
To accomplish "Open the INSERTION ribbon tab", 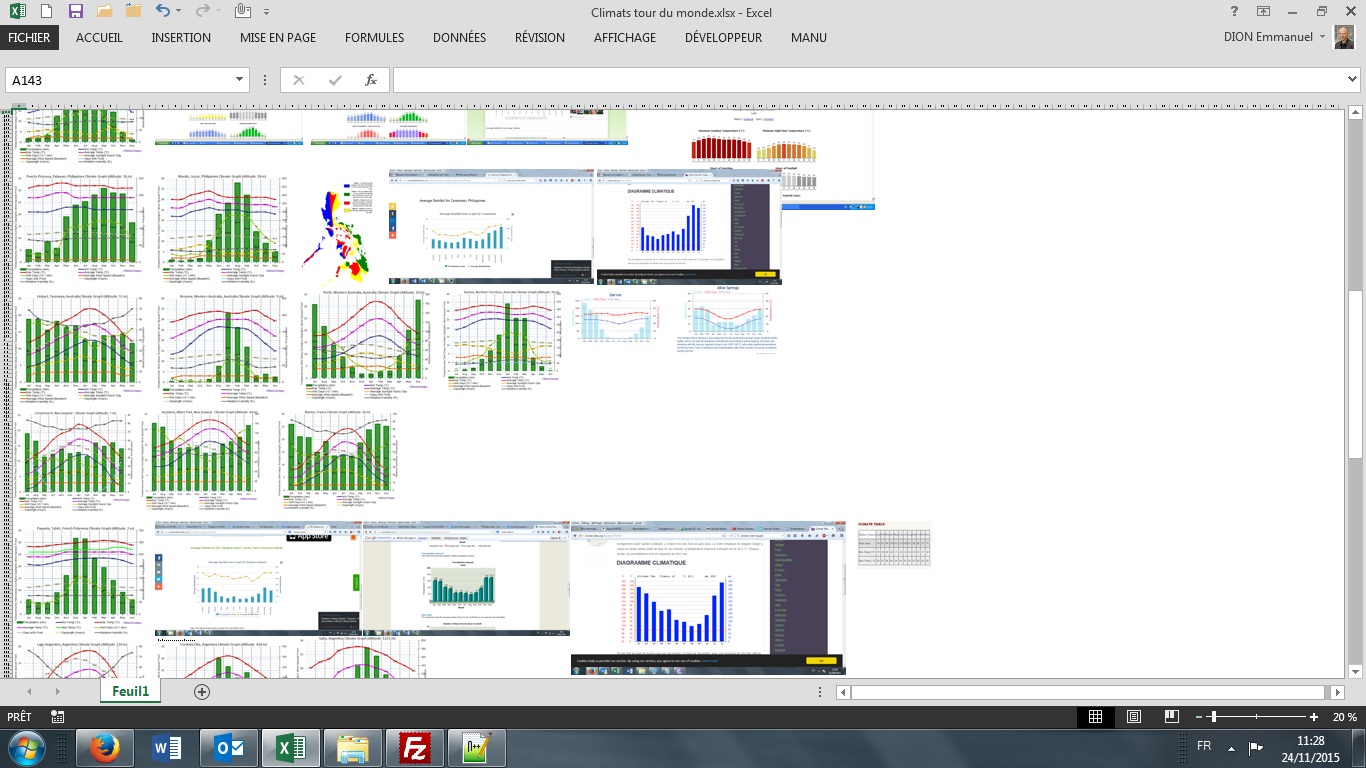I will 181,38.
